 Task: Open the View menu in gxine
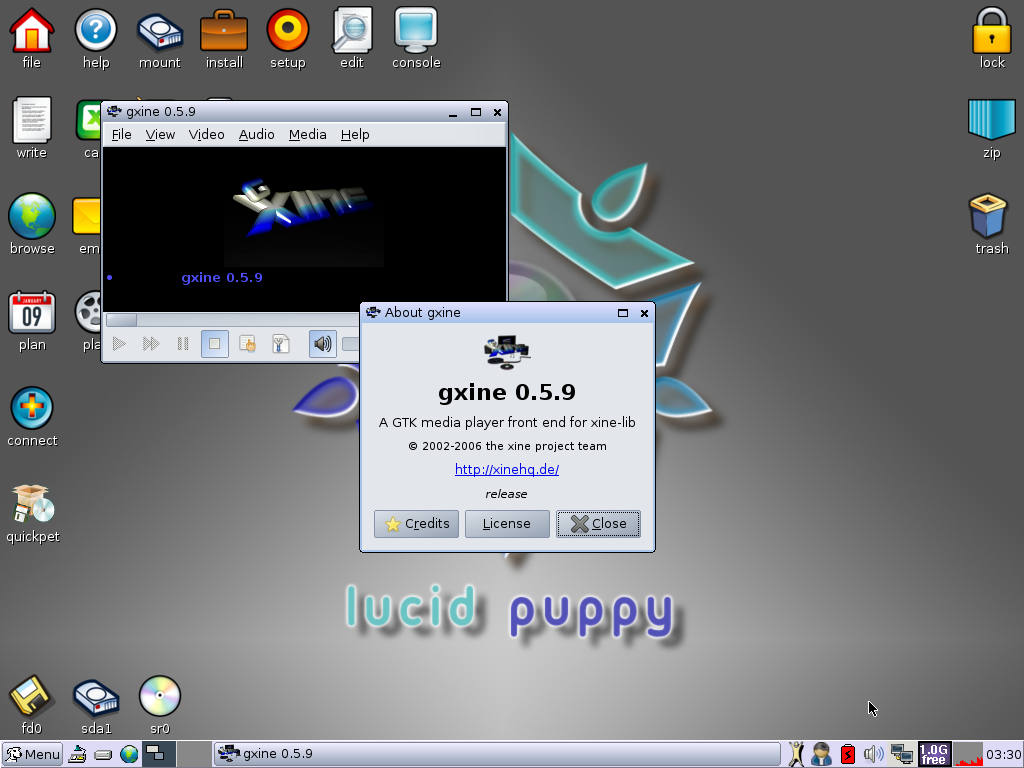pyautogui.click(x=160, y=135)
